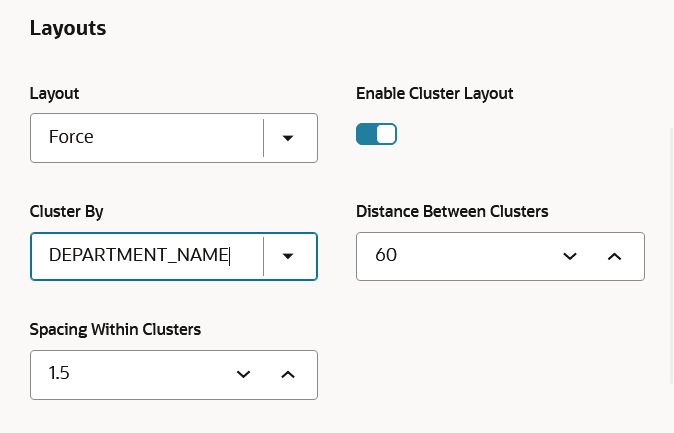The height and width of the screenshot is (433, 674).
Task: Decrease the Spacing Within Clusters value
Action: pos(243,375)
